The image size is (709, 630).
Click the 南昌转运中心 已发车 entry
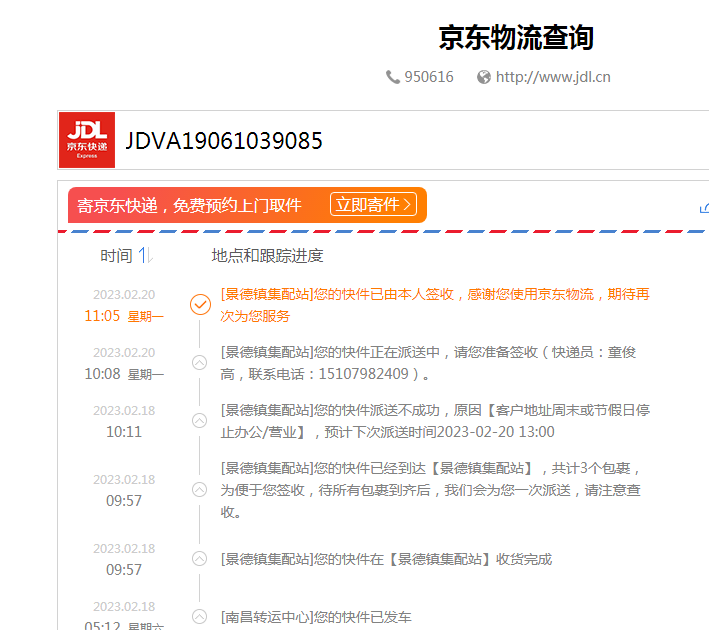click(x=316, y=617)
